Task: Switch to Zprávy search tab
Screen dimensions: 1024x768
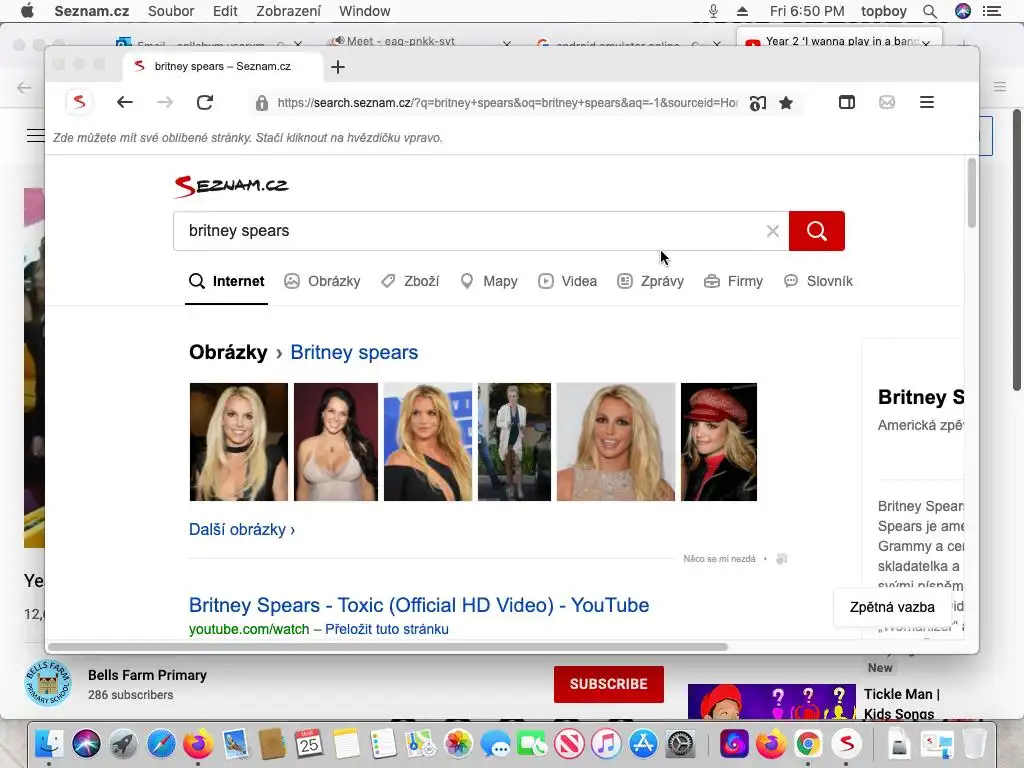Action: 650,281
